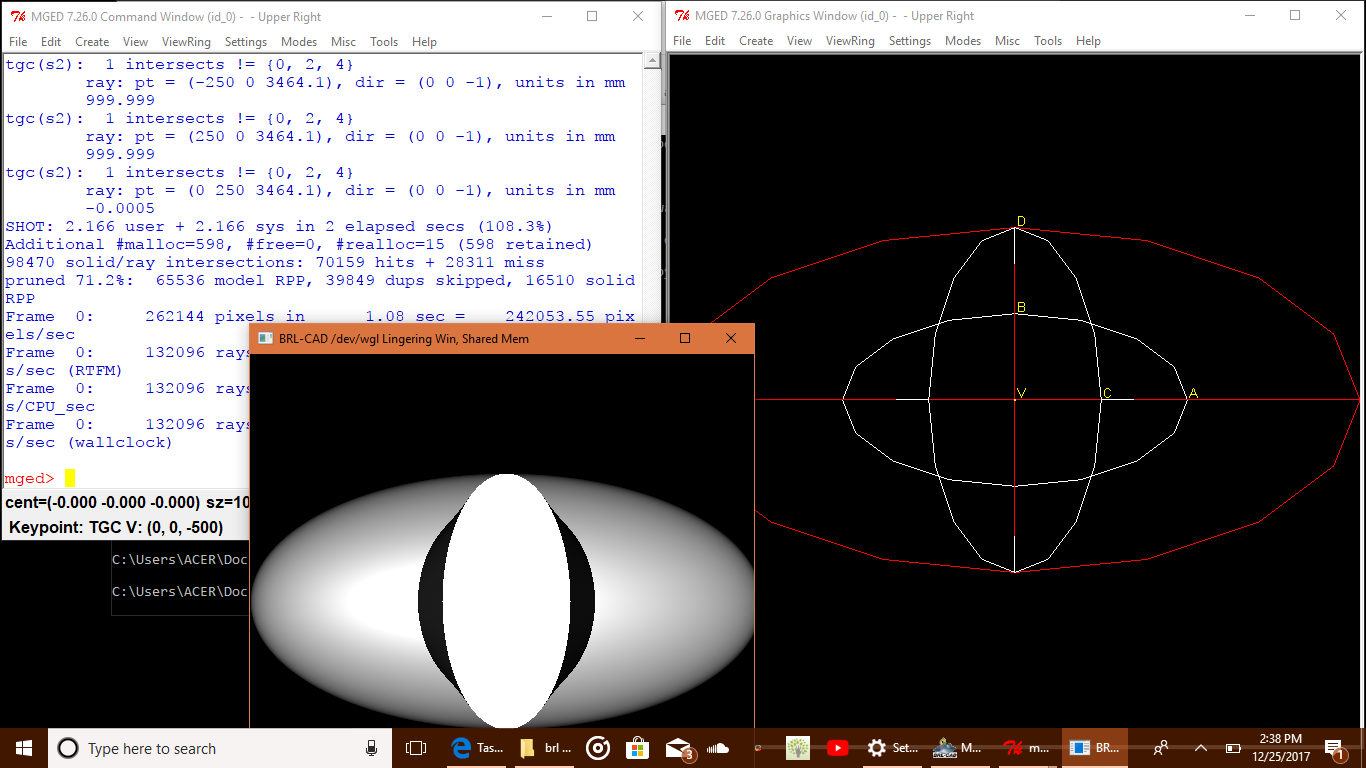Open the People icon in system tray
1366x768 pixels.
point(1161,748)
